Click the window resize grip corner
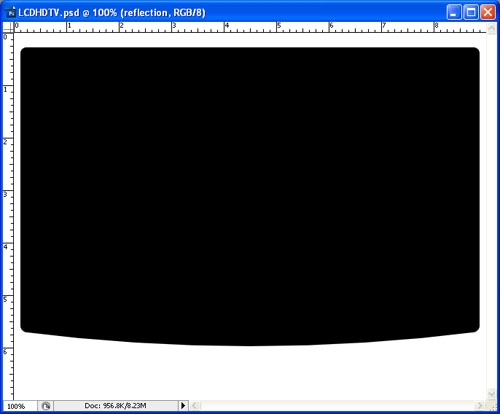Image resolution: width=500 pixels, height=414 pixels. (491, 406)
